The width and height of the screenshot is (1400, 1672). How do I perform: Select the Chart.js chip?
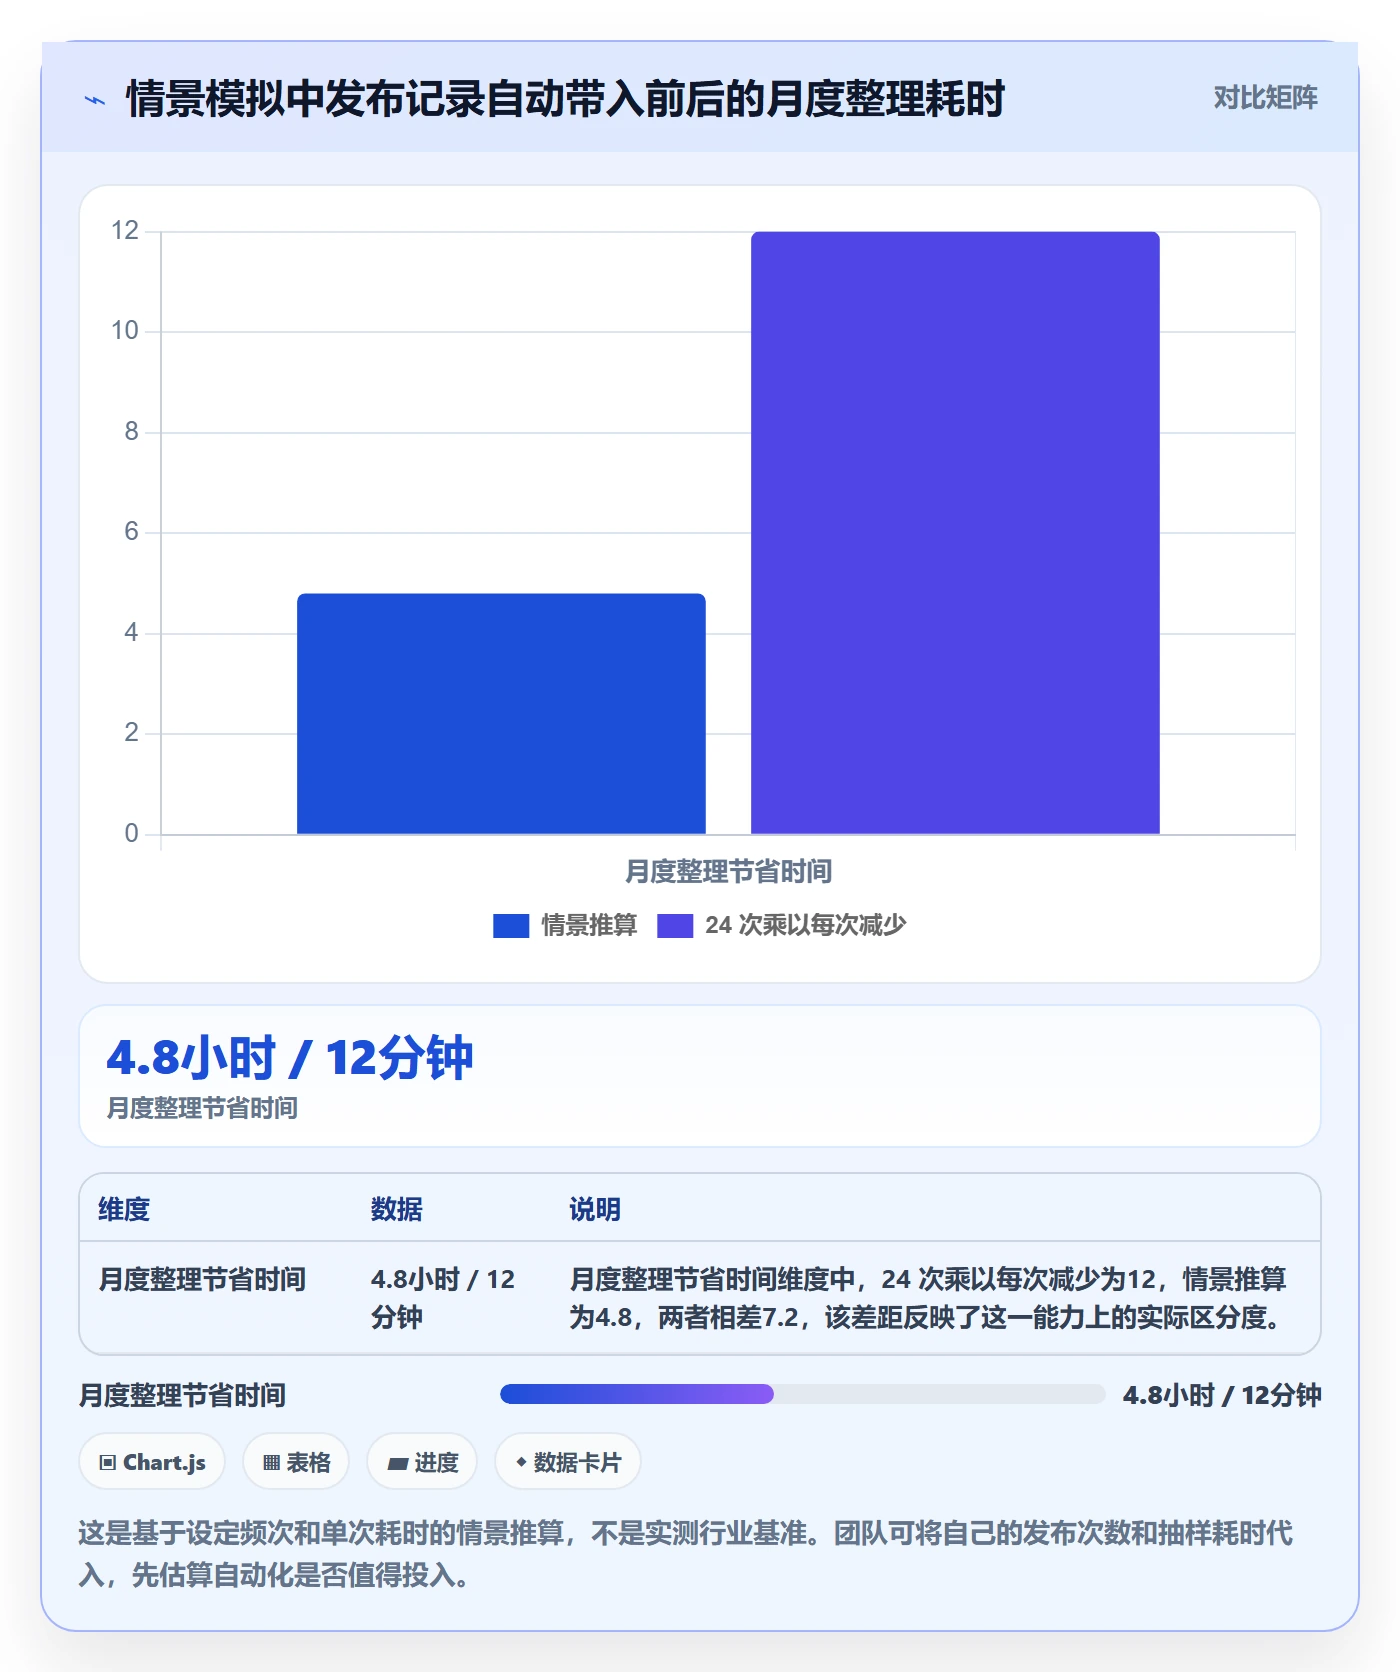152,1462
